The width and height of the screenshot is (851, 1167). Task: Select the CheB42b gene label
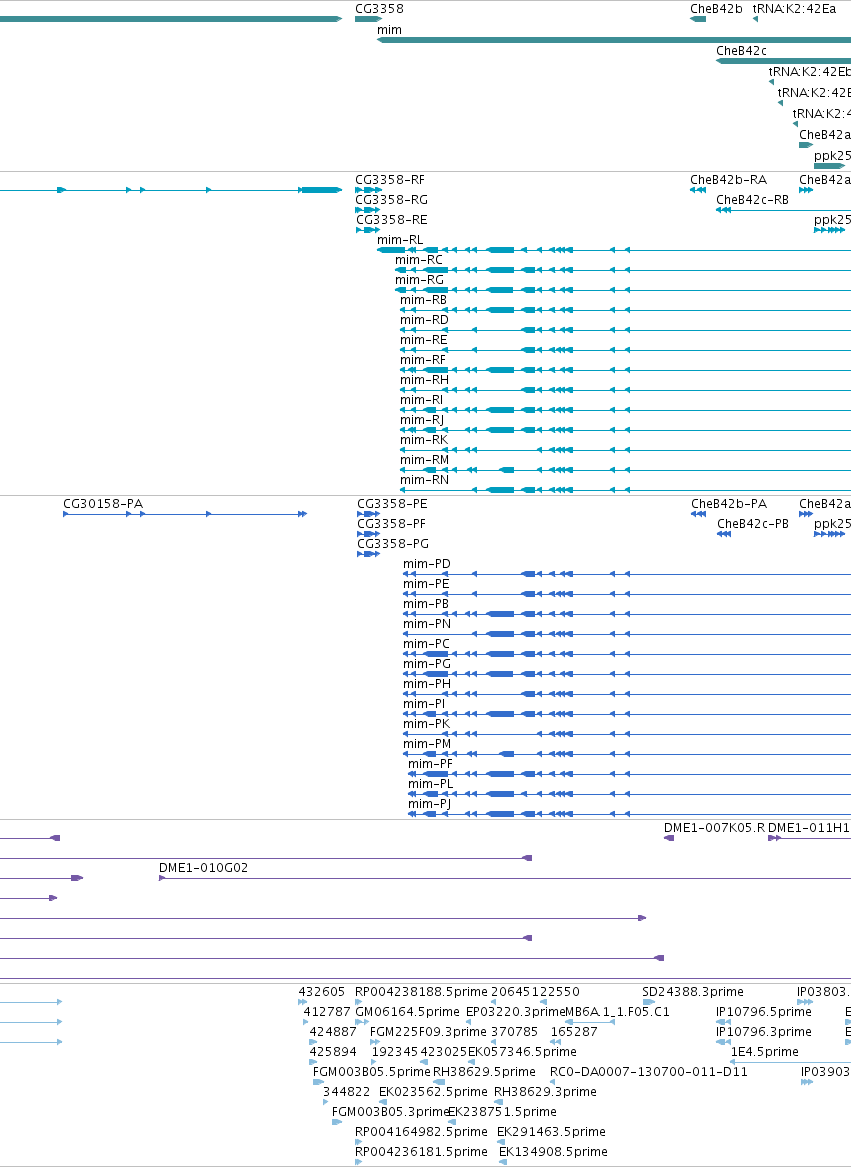(x=716, y=9)
